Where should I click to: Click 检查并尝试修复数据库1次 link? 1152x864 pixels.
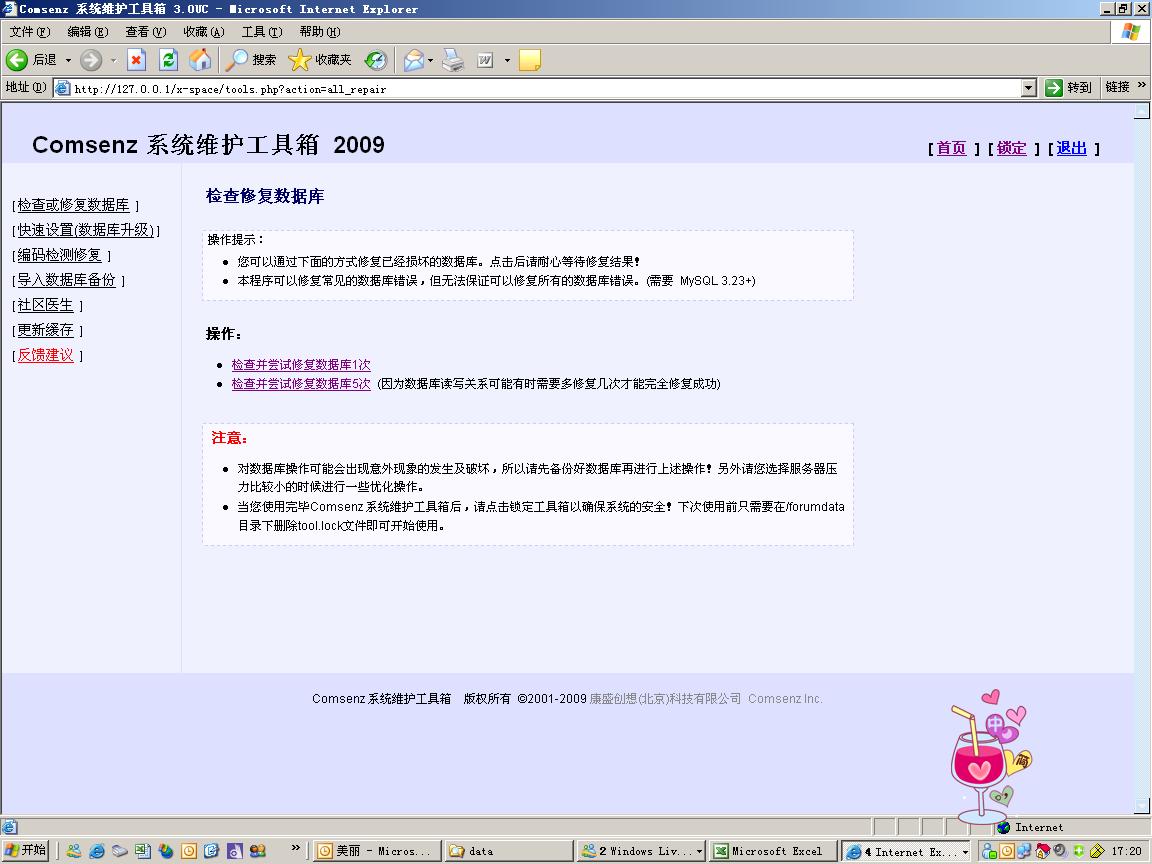(301, 364)
